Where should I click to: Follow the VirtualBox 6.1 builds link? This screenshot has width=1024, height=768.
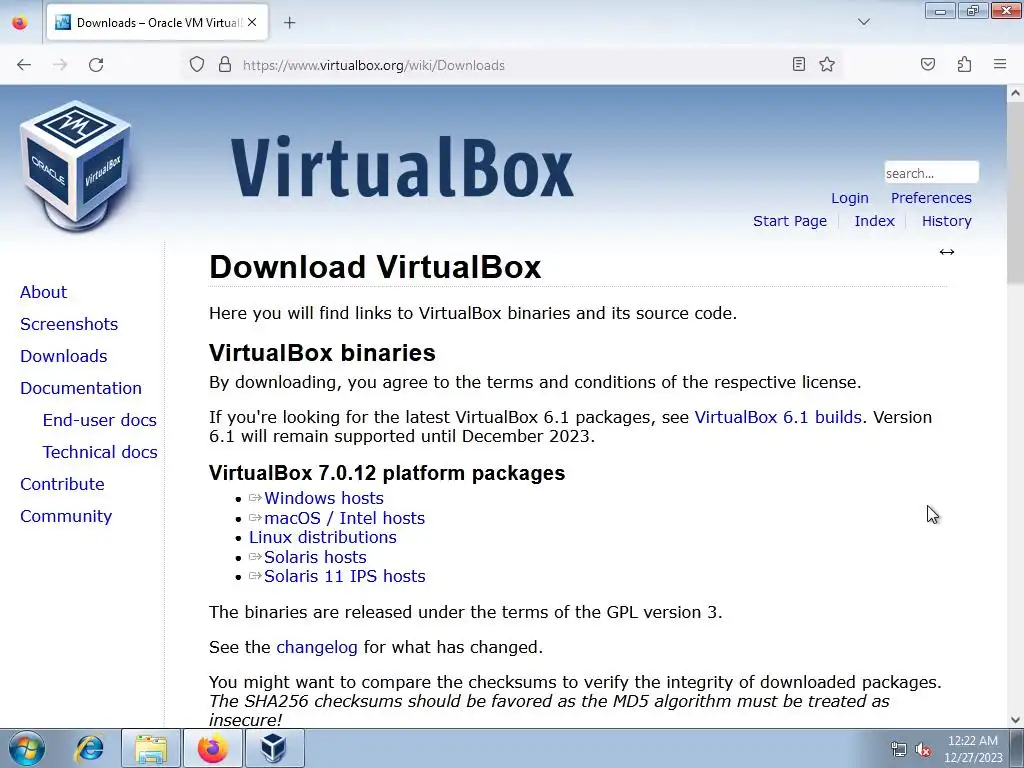point(778,417)
